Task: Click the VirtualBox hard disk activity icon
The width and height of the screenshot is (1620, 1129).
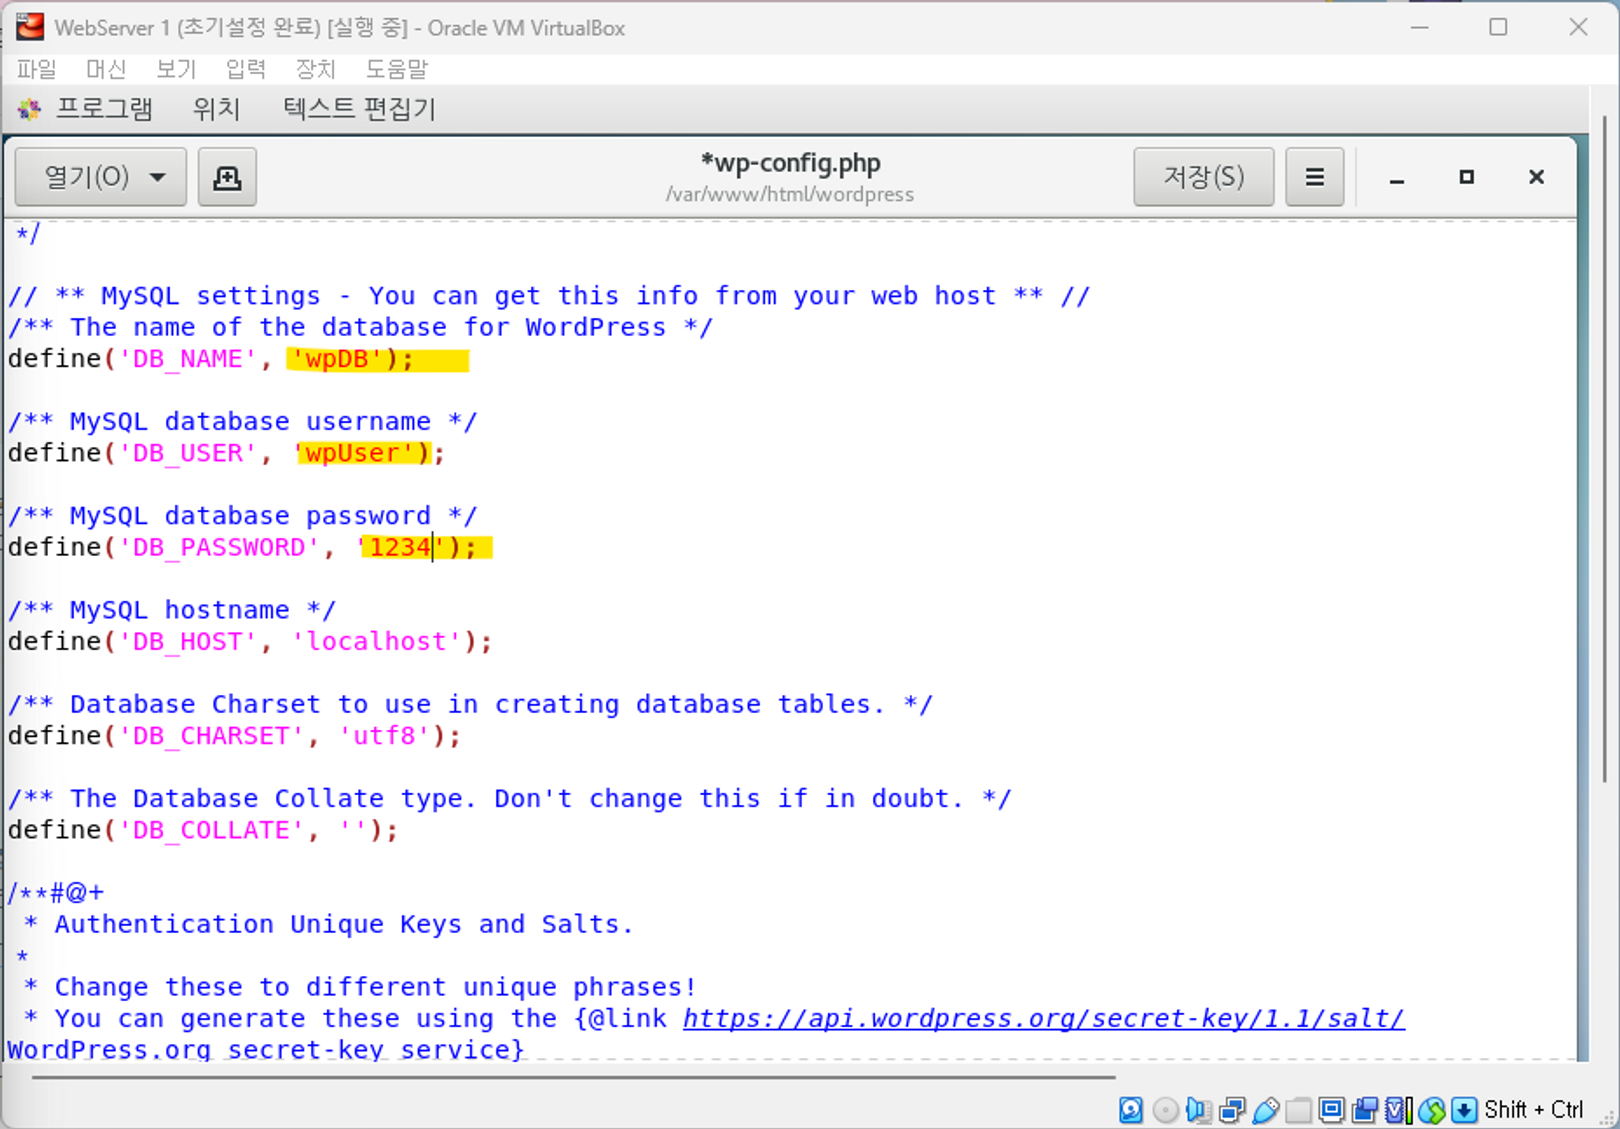Action: pyautogui.click(x=1131, y=1110)
